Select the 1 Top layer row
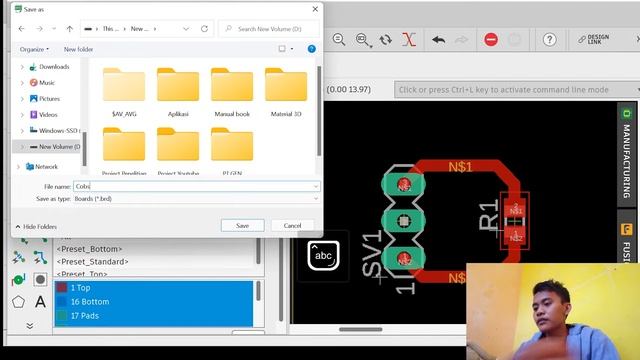Viewport: 640px width, 360px height. (153, 288)
